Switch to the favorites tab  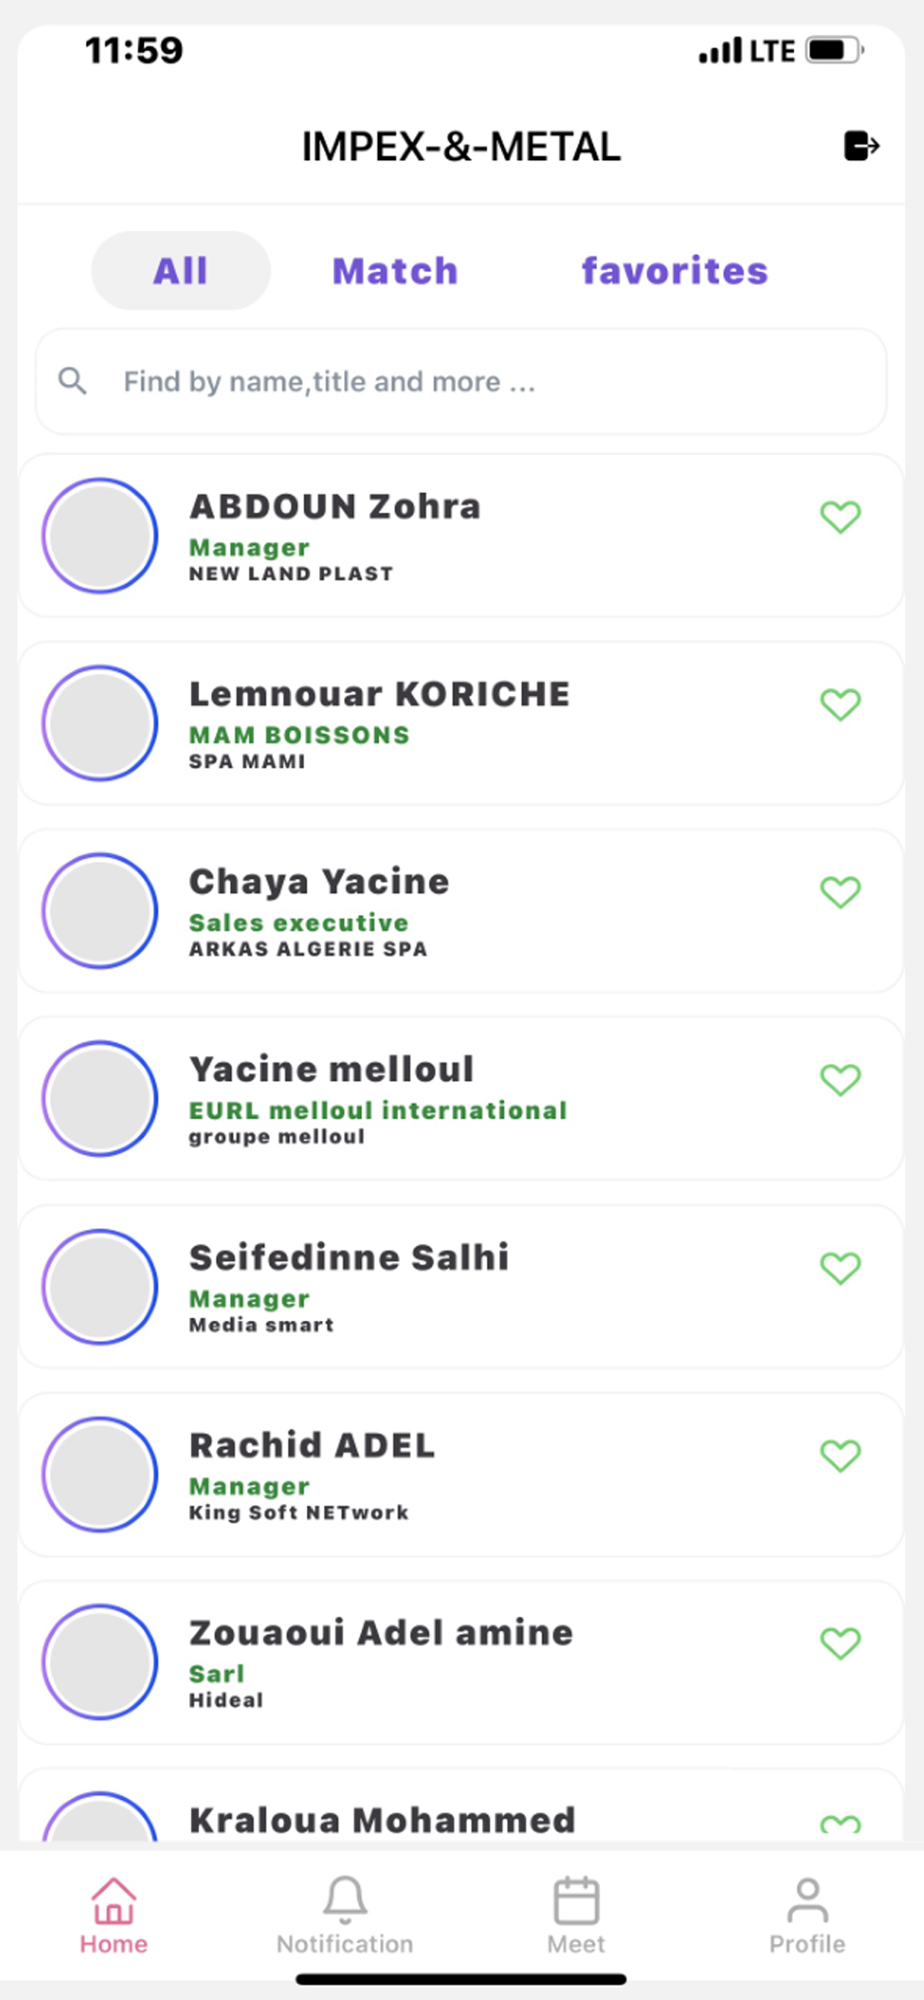coord(675,271)
